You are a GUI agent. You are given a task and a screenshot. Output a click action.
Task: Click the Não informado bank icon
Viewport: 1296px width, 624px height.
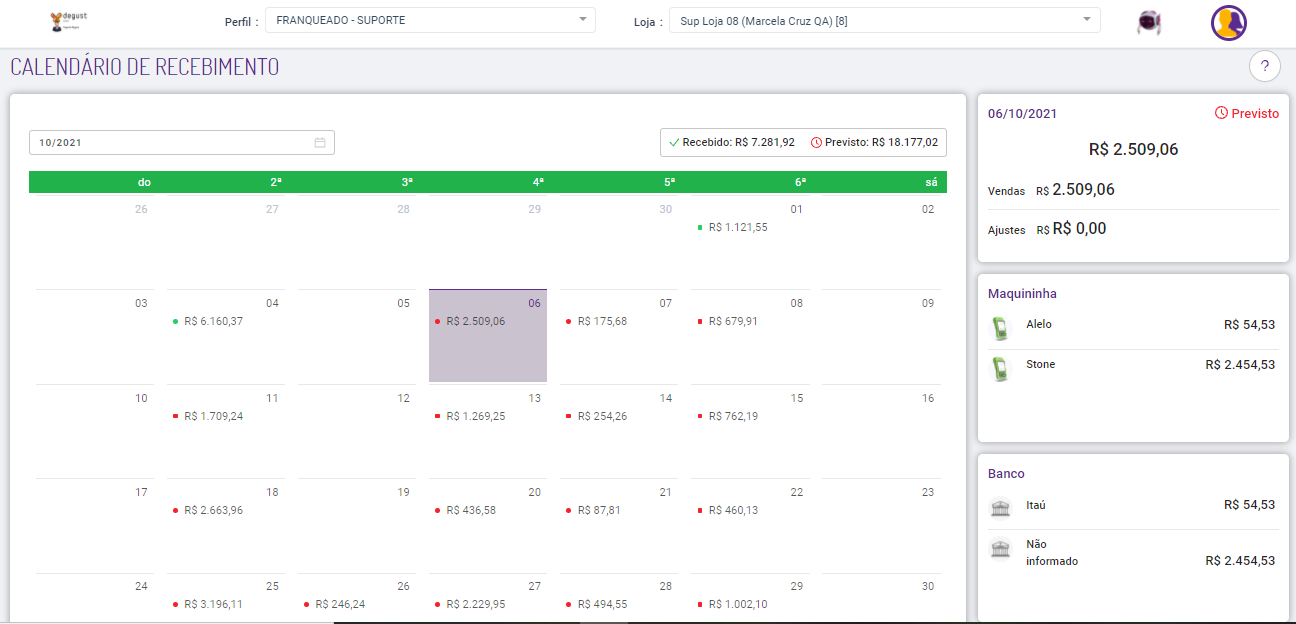pos(1000,549)
